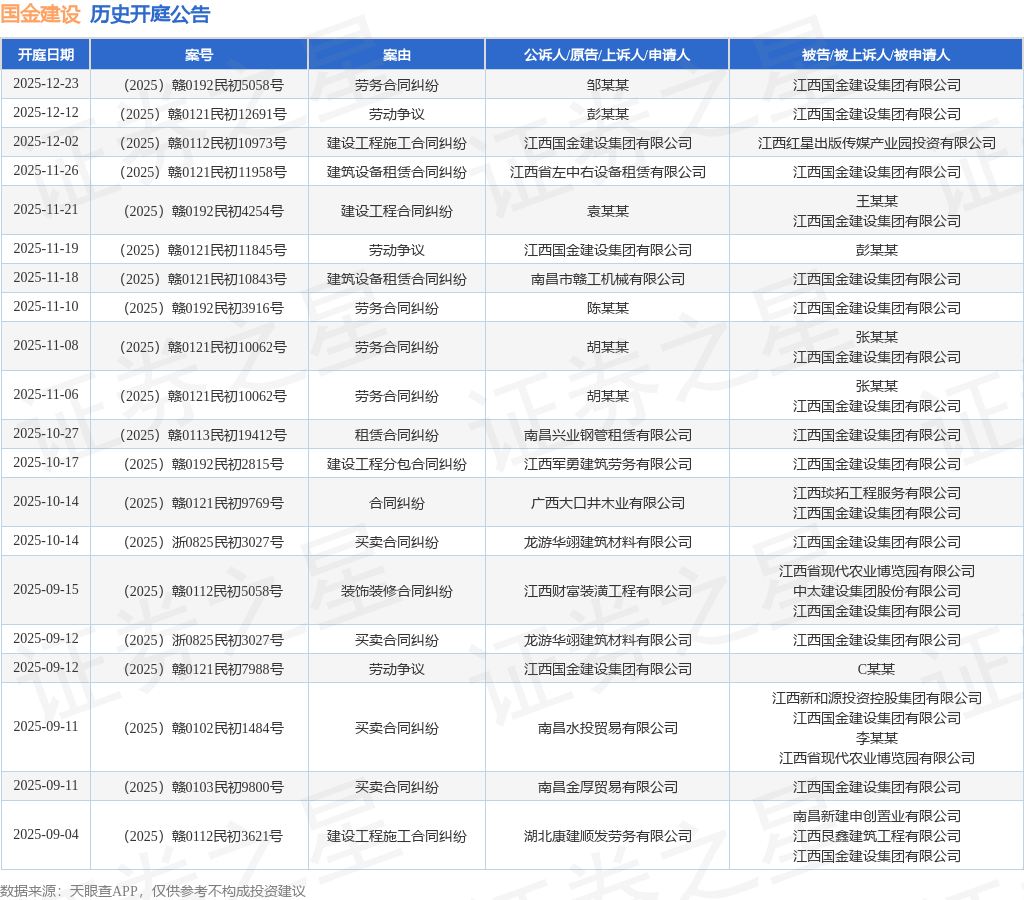Select defendant 江西艮鑫建筑工程有限公司

pos(876,836)
